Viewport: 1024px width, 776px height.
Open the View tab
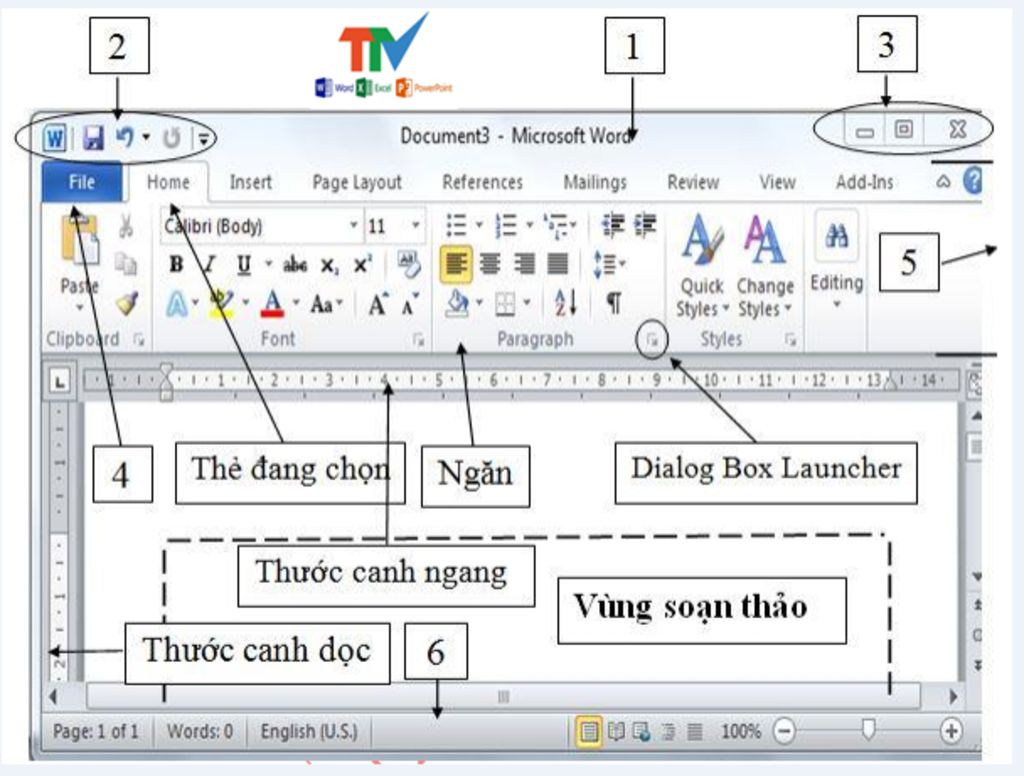click(777, 182)
